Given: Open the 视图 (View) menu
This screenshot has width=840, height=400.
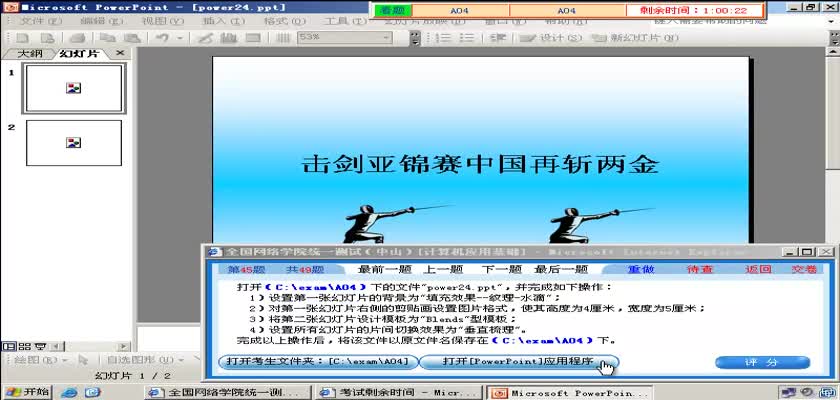Looking at the screenshot, I should click(162, 21).
